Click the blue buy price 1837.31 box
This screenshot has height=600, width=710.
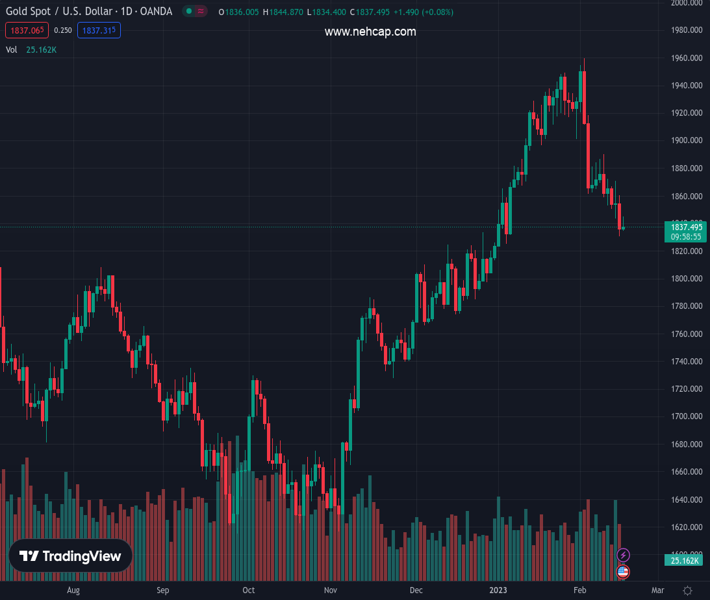coord(99,31)
